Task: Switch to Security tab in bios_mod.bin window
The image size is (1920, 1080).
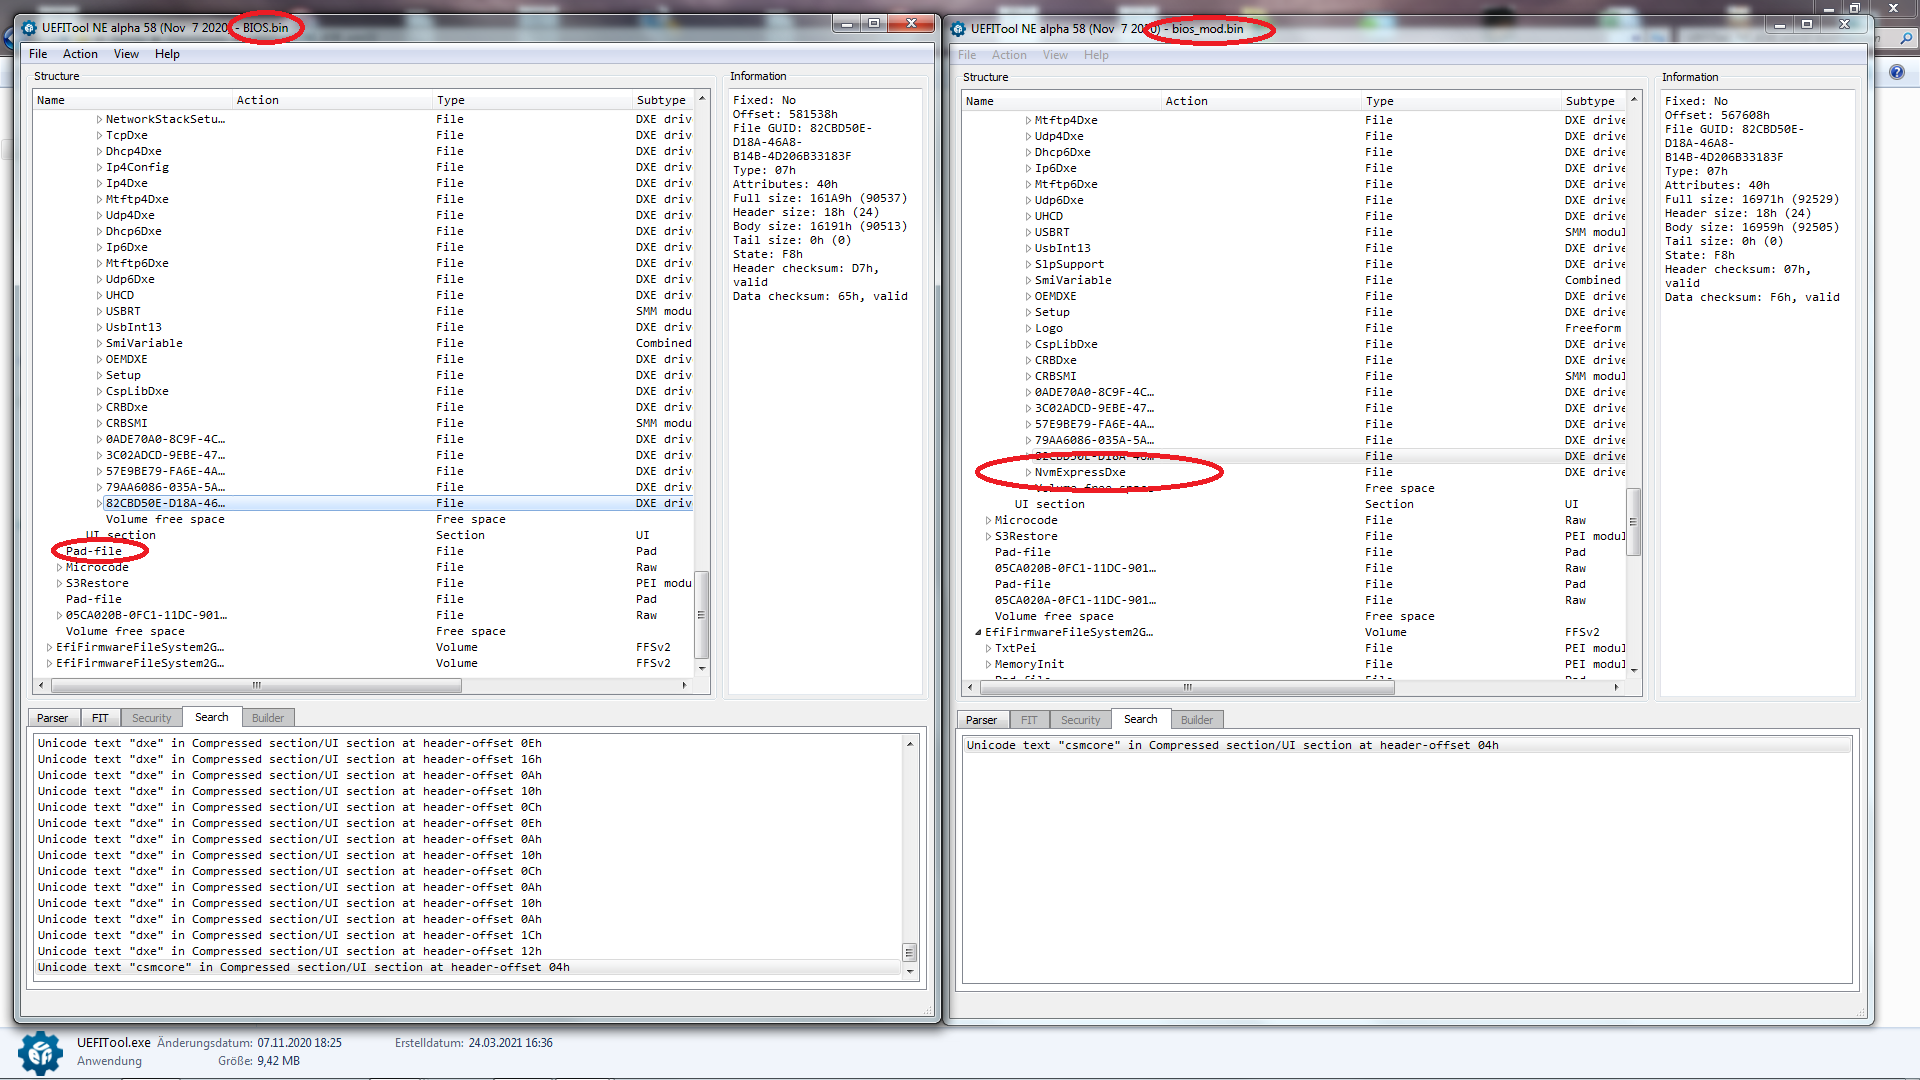Action: pyautogui.click(x=1080, y=720)
